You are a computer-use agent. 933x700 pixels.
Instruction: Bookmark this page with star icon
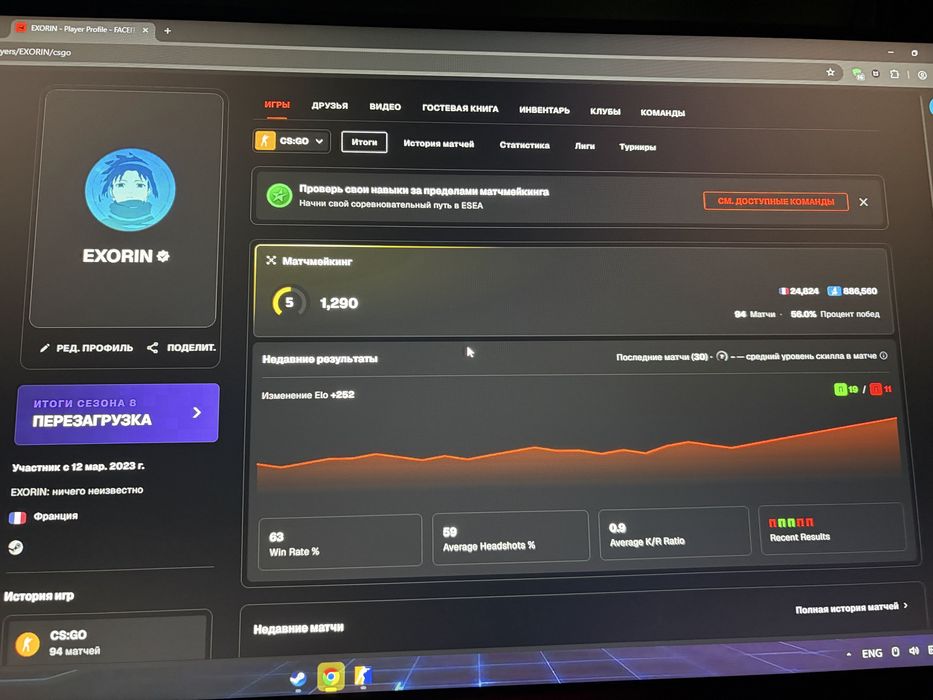coord(831,72)
